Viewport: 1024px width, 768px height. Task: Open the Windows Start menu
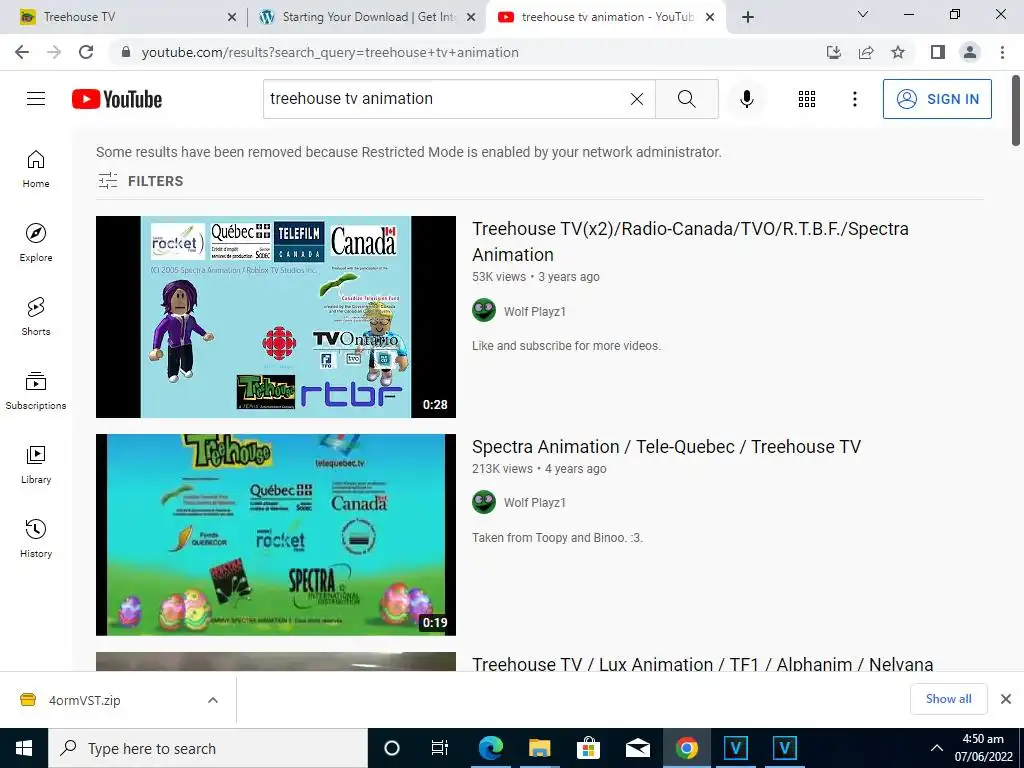[x=24, y=748]
